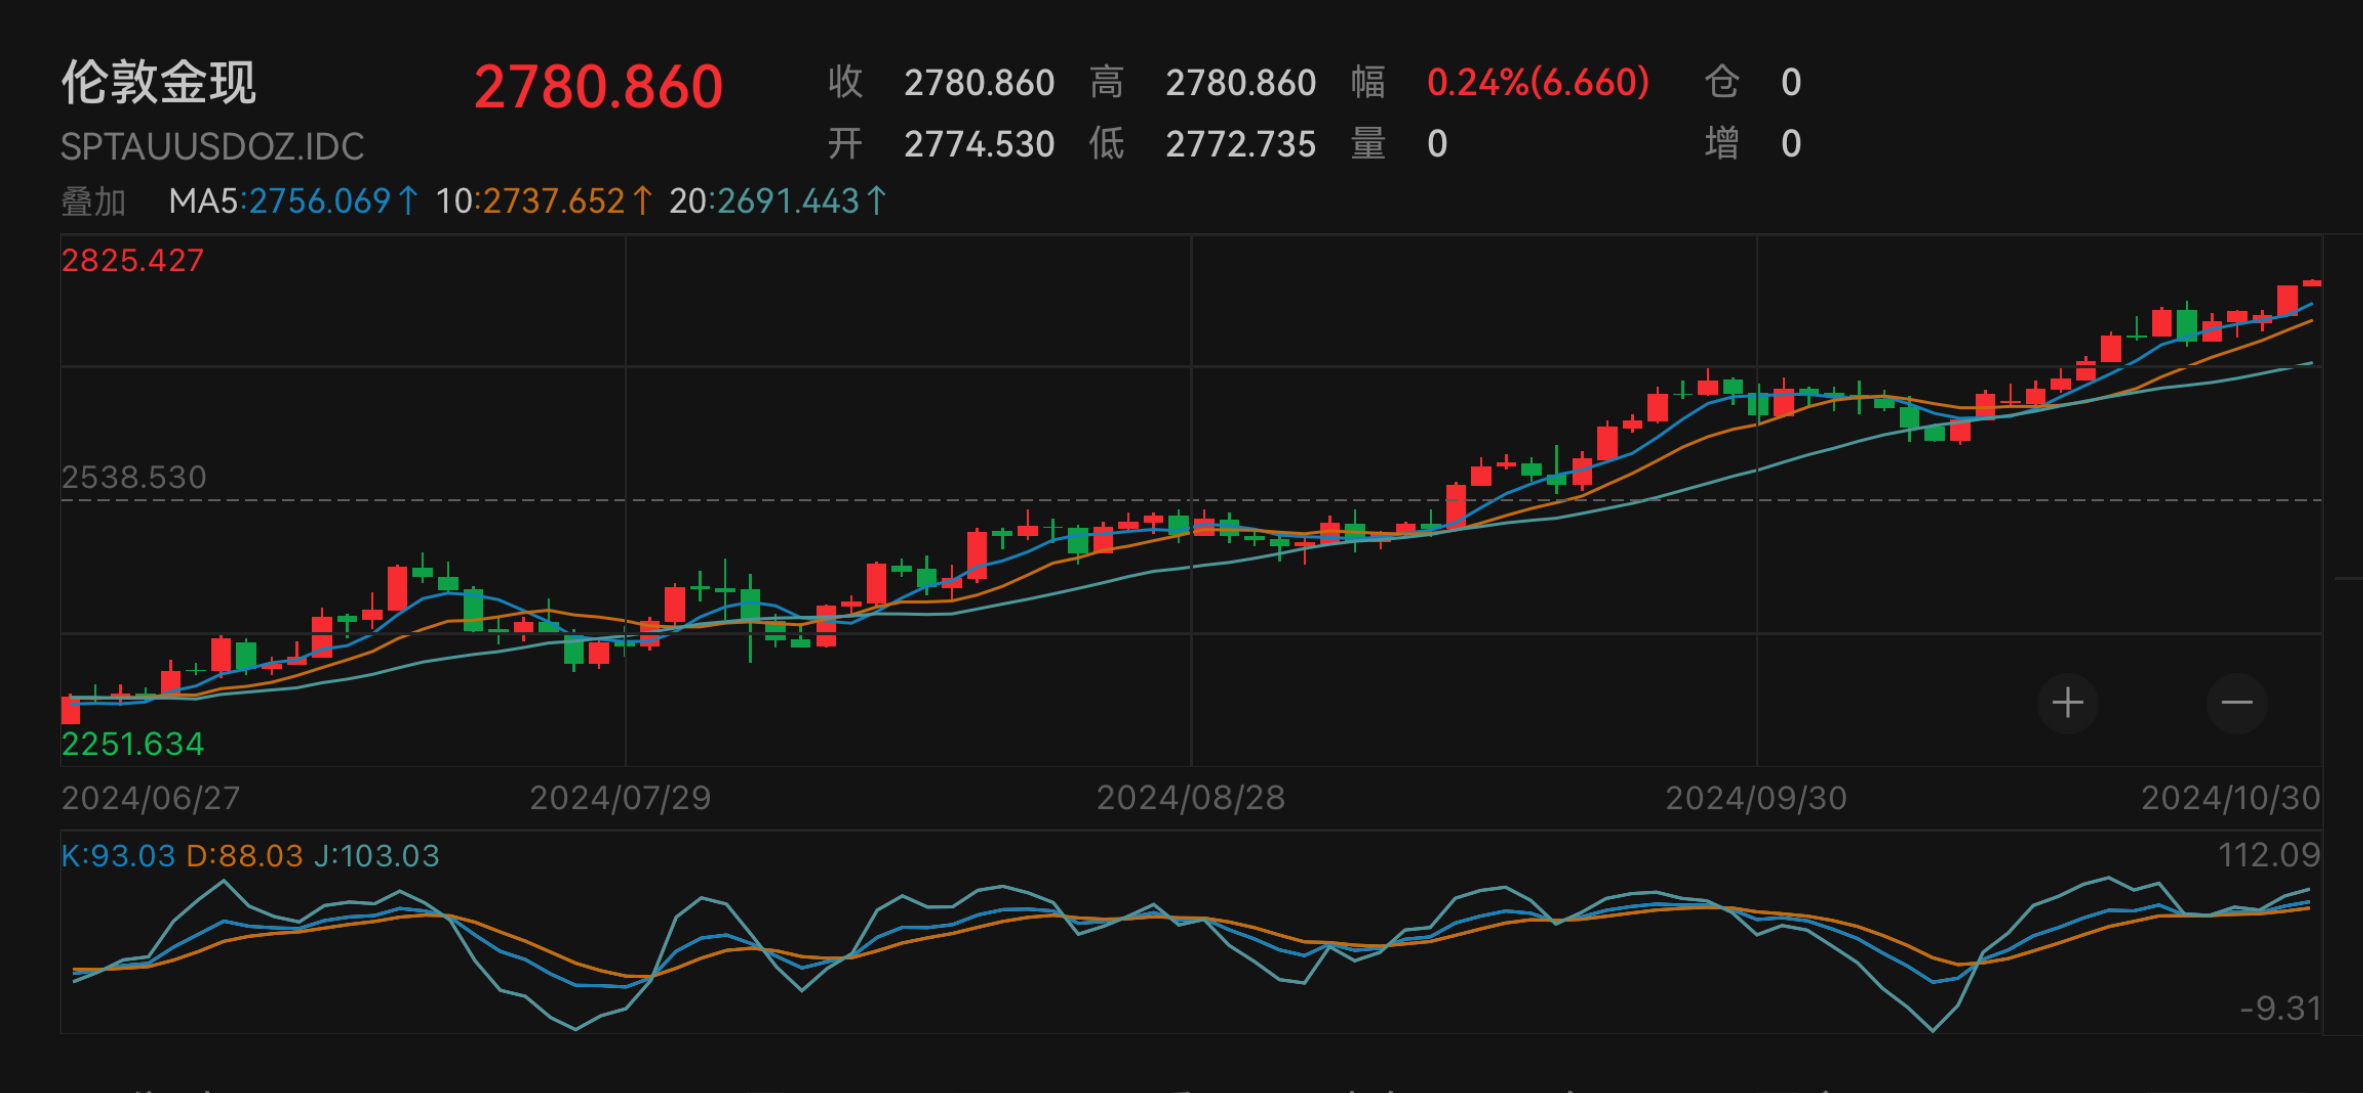Select the MA10 2737.652 indicator label
The image size is (2363, 1093).
[x=530, y=202]
